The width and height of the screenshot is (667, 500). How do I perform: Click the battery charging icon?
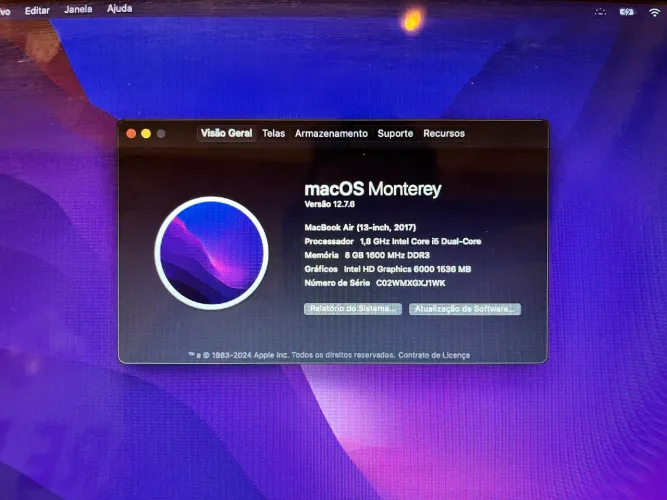[627, 12]
